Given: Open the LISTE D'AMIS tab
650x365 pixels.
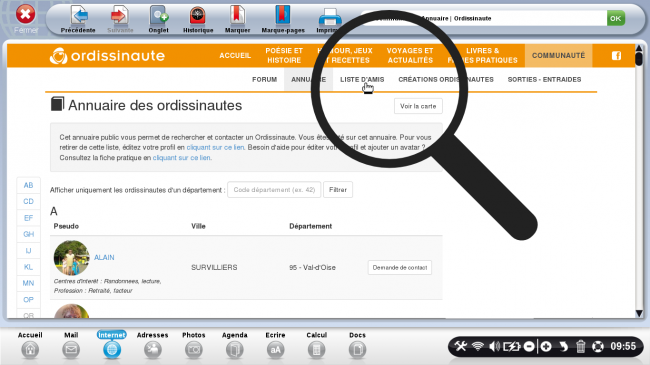Looking at the screenshot, I should coord(362,79).
